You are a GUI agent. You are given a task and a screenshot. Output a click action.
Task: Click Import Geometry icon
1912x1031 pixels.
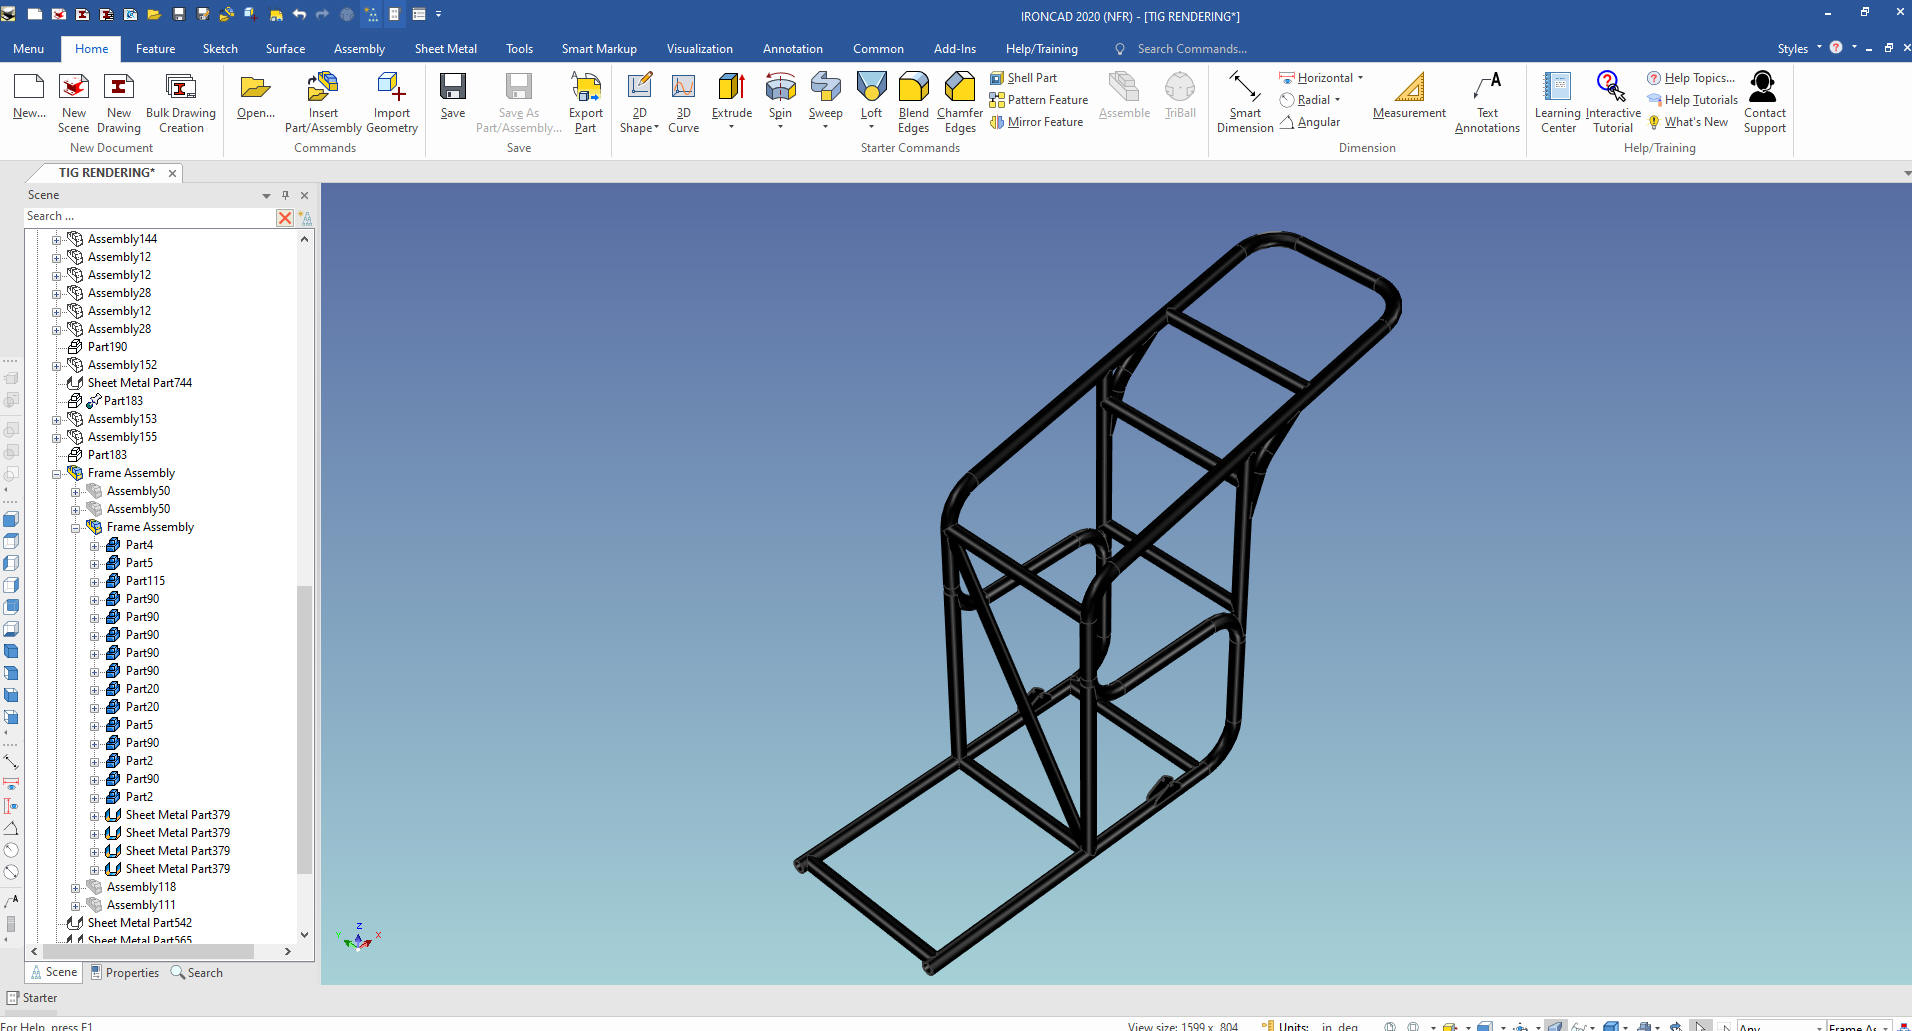tap(392, 89)
